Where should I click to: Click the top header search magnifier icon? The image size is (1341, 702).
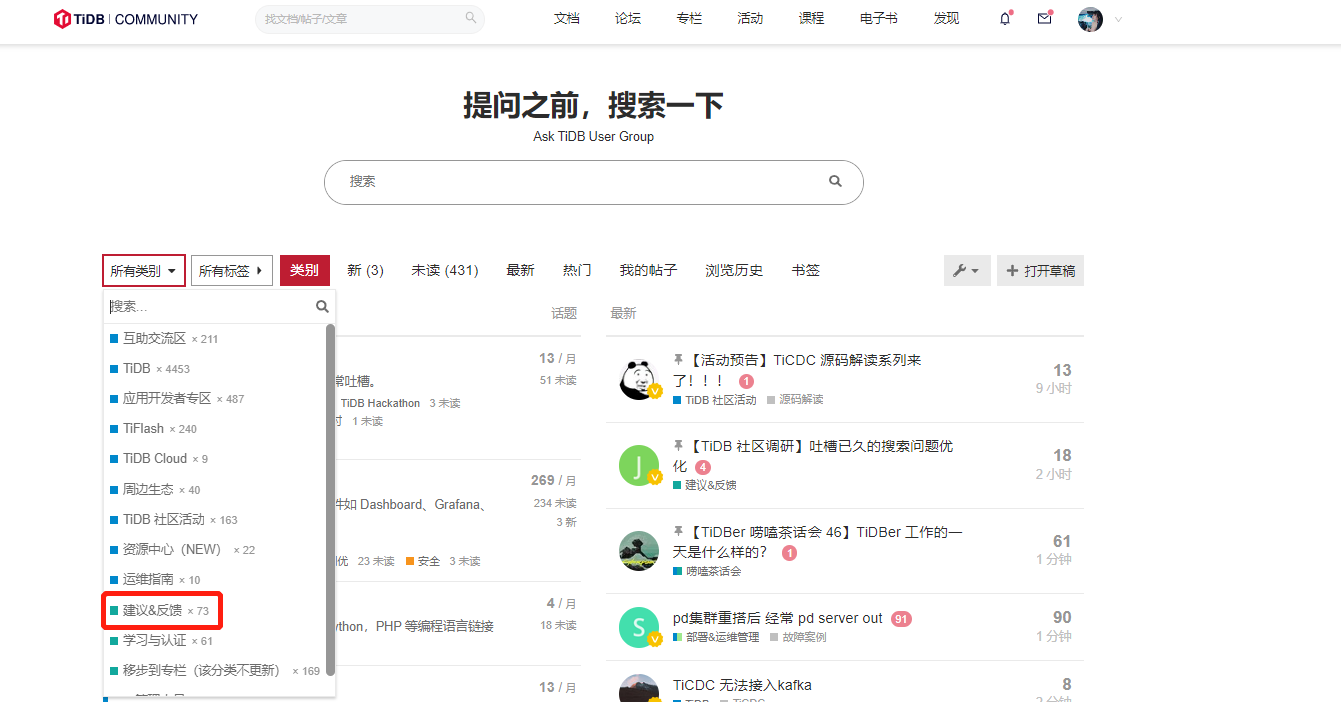point(471,18)
